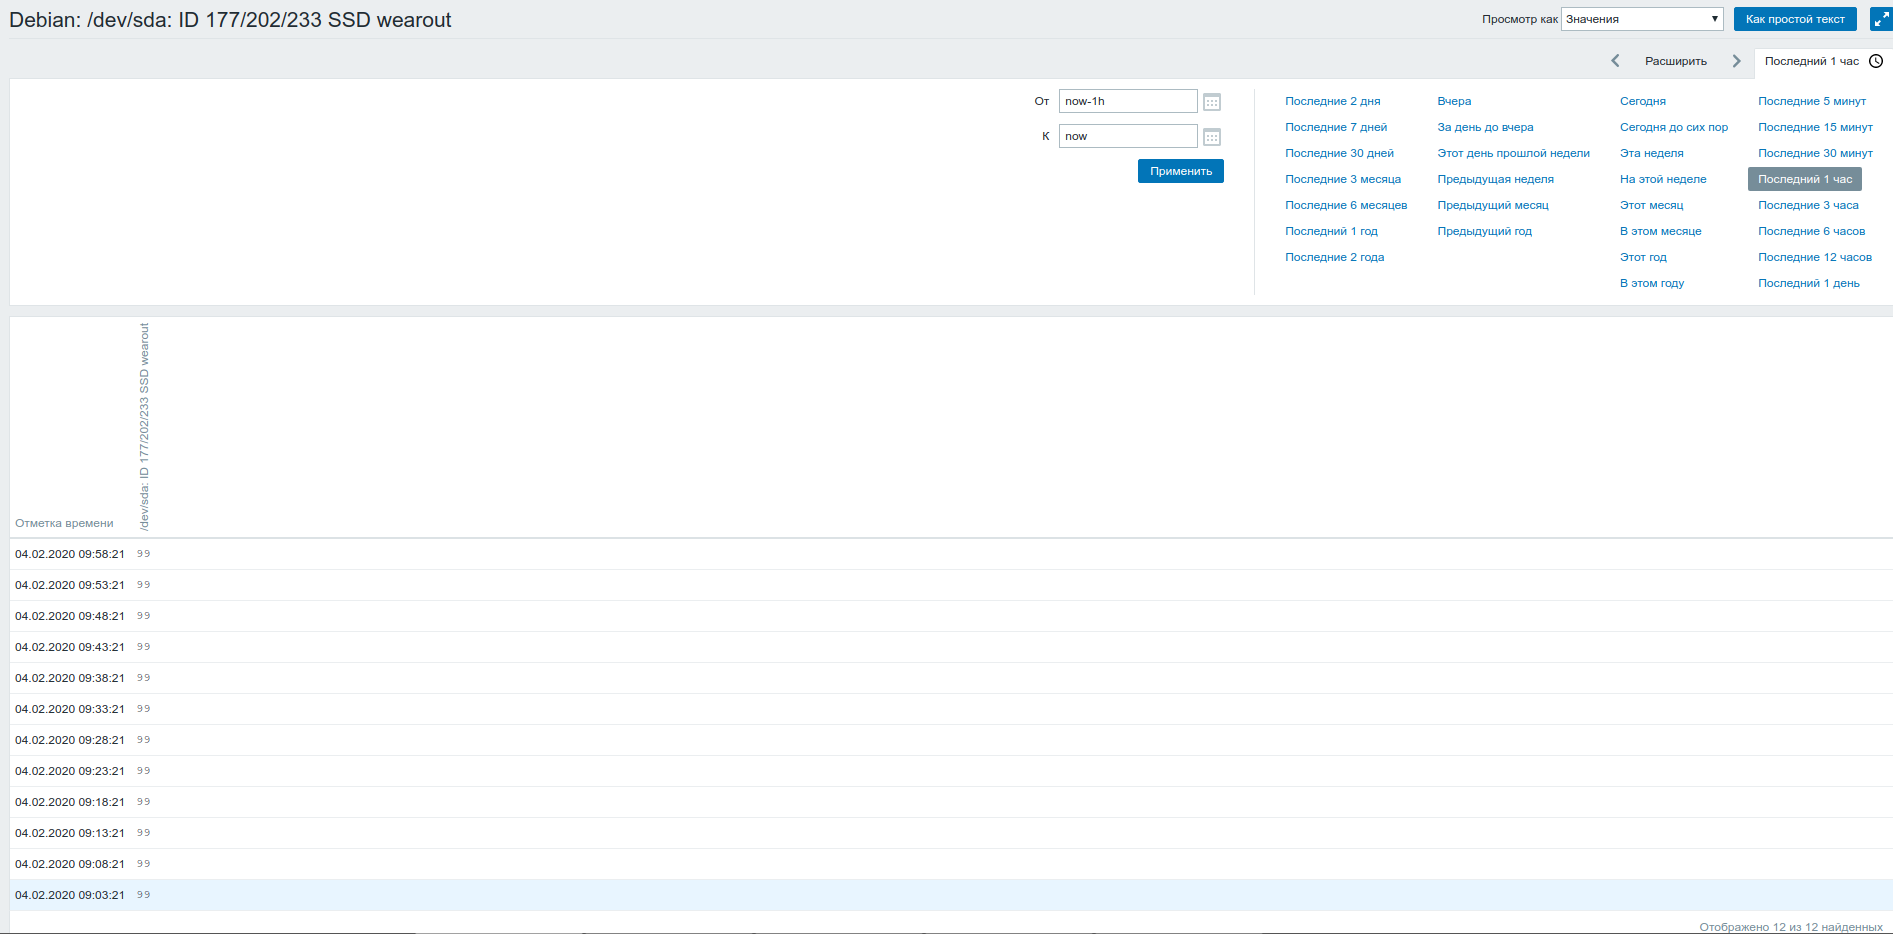
Task: Click the timestamp 04.02.2020 09:03:21
Action: (x=70, y=895)
